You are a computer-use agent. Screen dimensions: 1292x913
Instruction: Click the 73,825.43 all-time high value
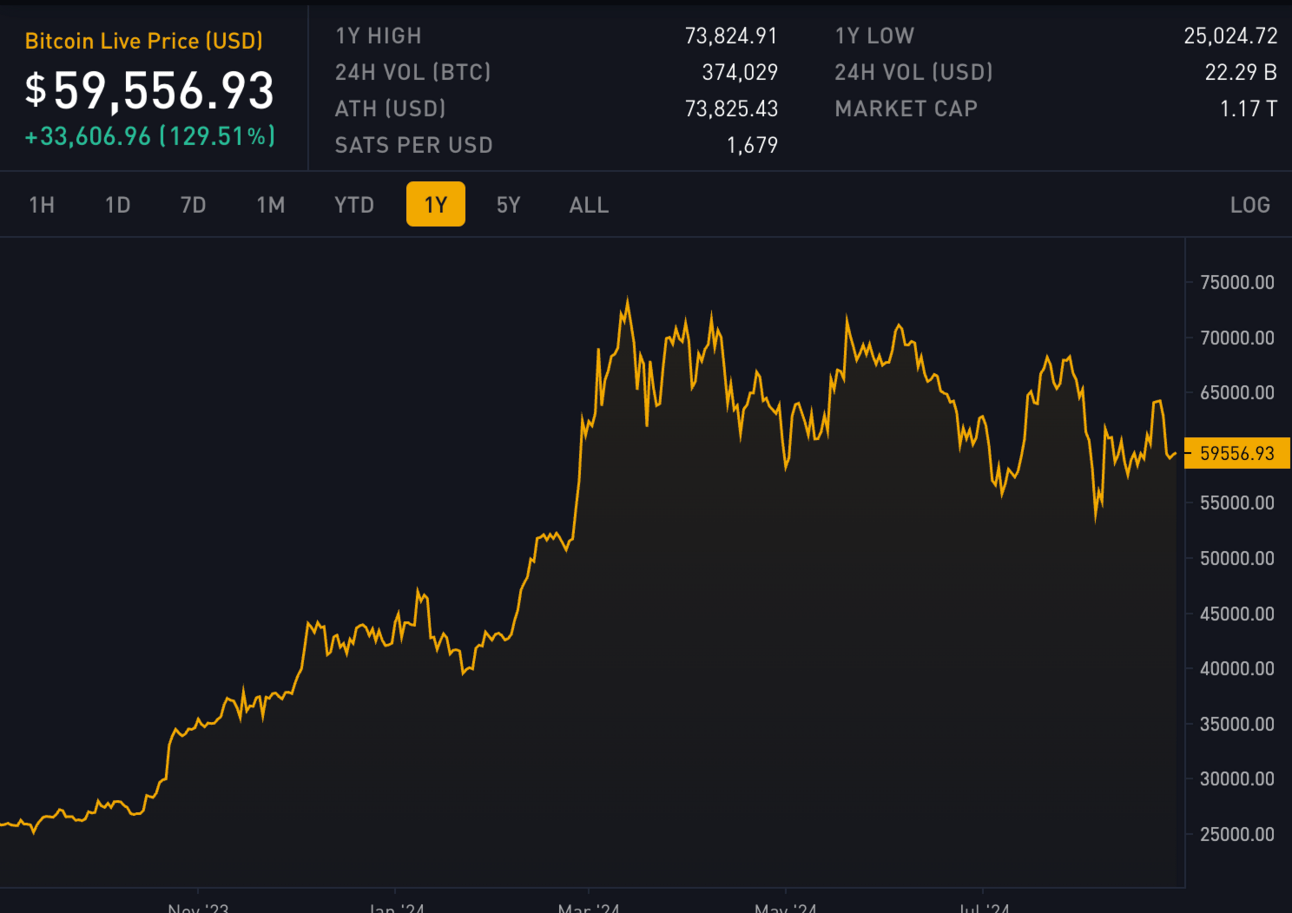tap(731, 108)
